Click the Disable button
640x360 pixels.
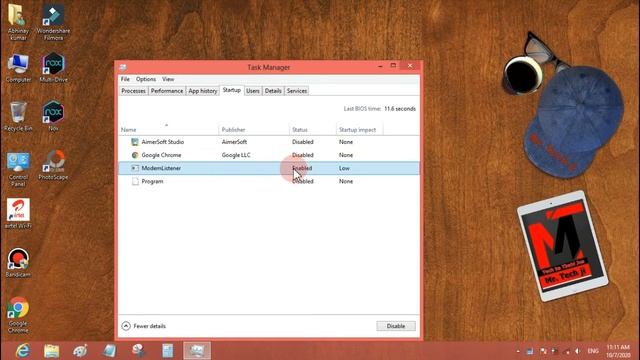point(396,326)
